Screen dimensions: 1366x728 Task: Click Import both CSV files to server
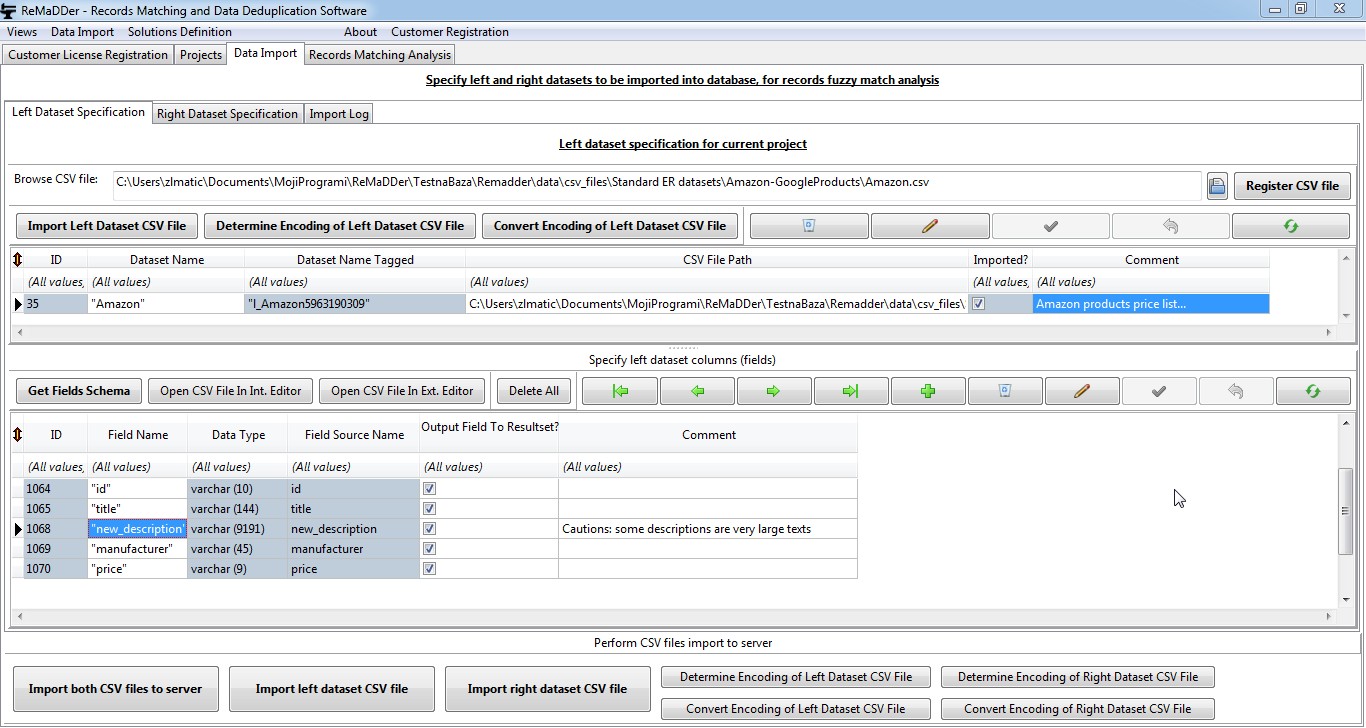(115, 689)
